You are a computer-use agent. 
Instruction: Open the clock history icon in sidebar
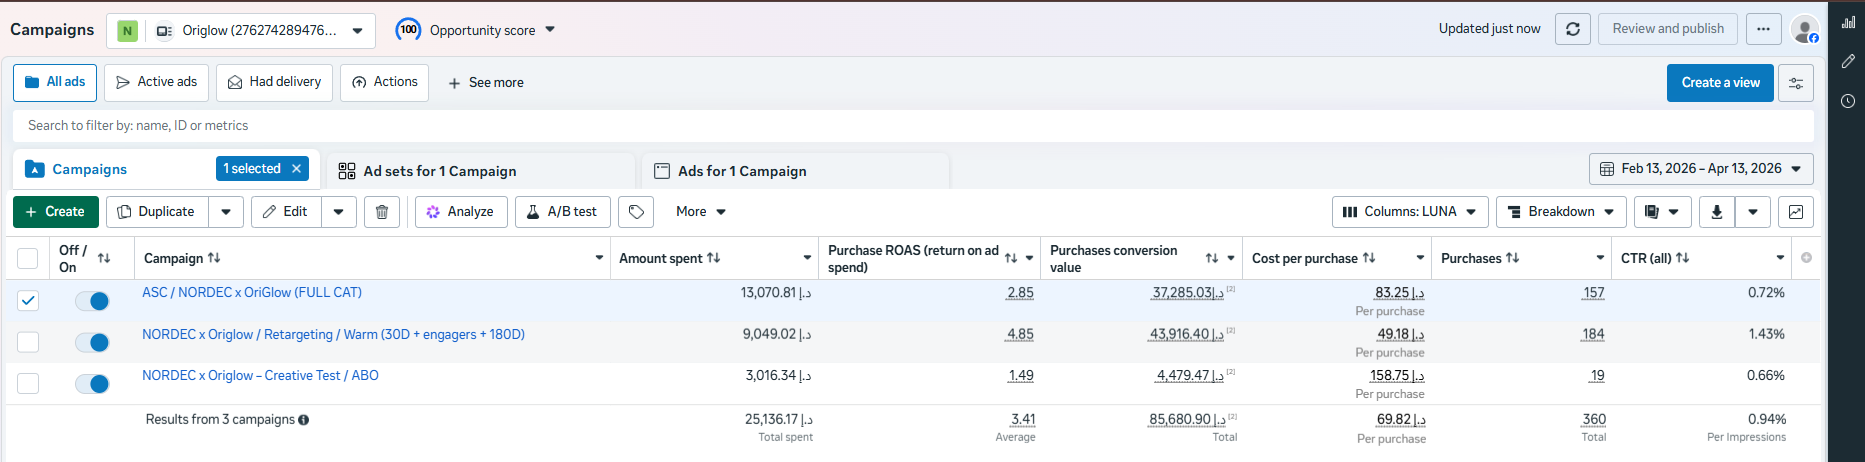click(1848, 101)
